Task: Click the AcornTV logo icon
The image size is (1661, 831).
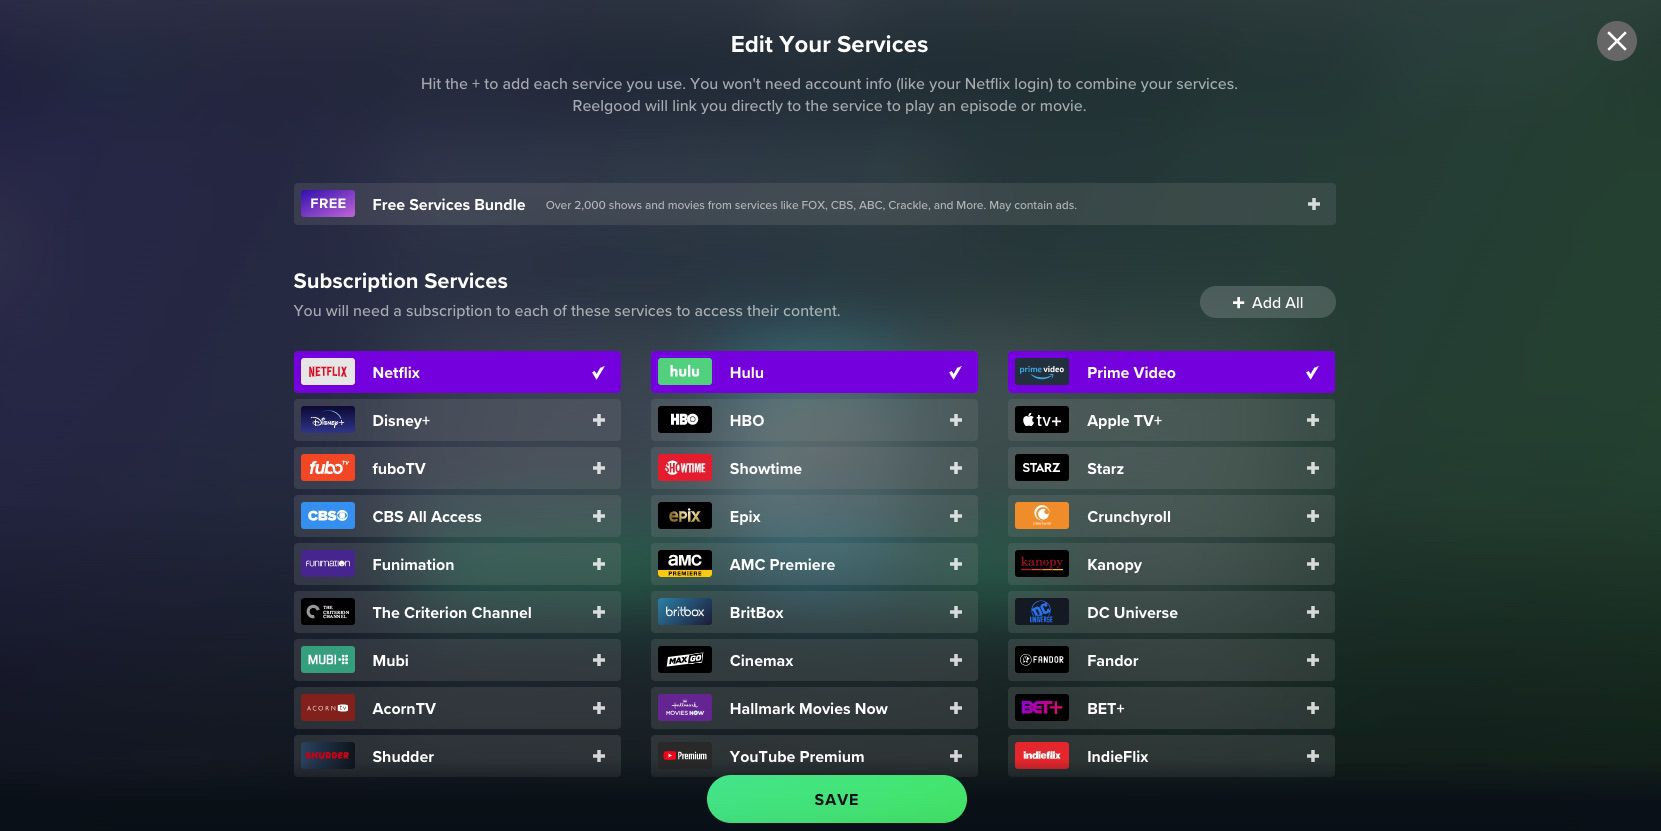Action: click(328, 708)
